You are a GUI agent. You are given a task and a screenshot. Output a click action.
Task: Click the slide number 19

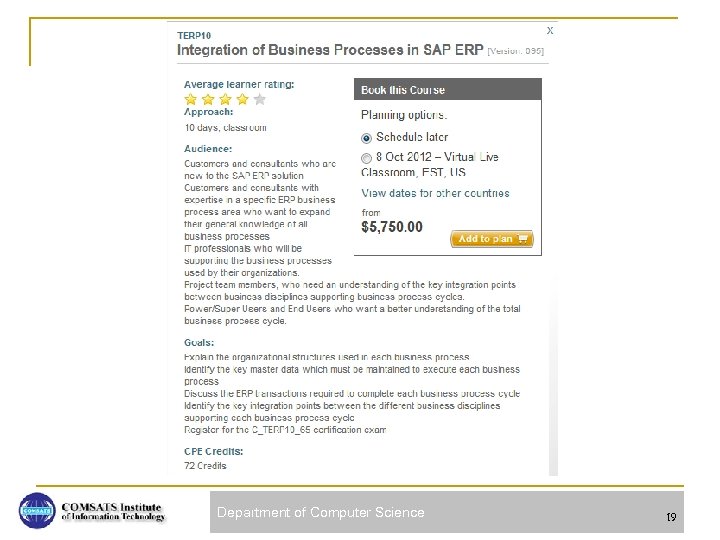pos(672,516)
